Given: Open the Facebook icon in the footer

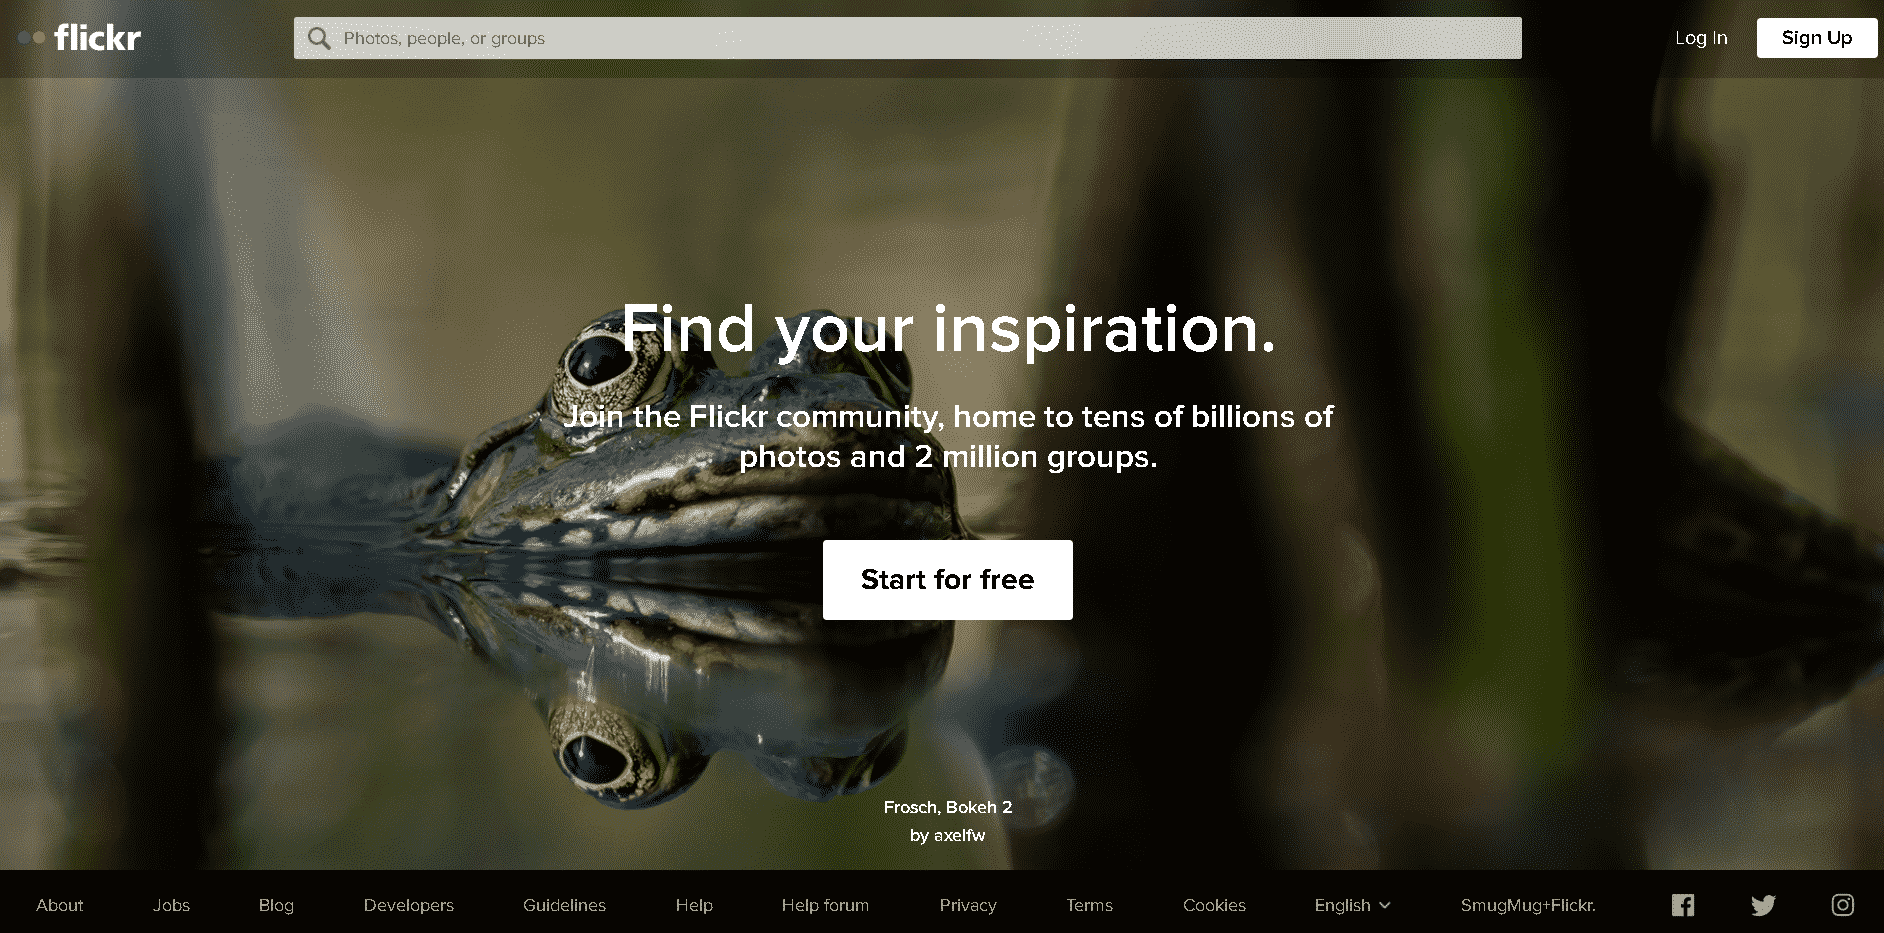Looking at the screenshot, I should coord(1683,905).
